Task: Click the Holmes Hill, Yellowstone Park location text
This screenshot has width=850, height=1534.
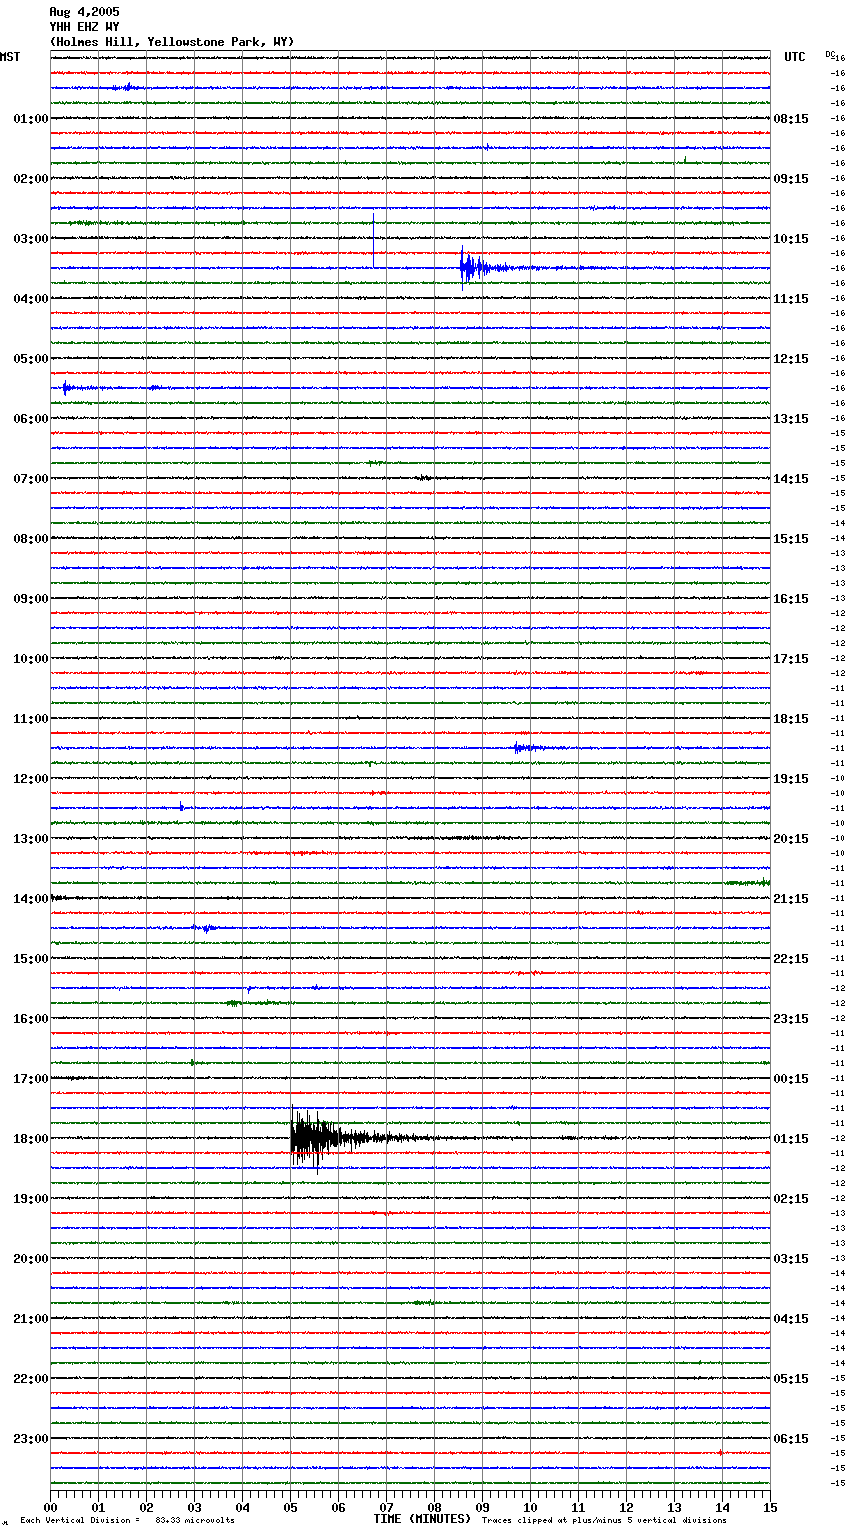Action: point(172,42)
